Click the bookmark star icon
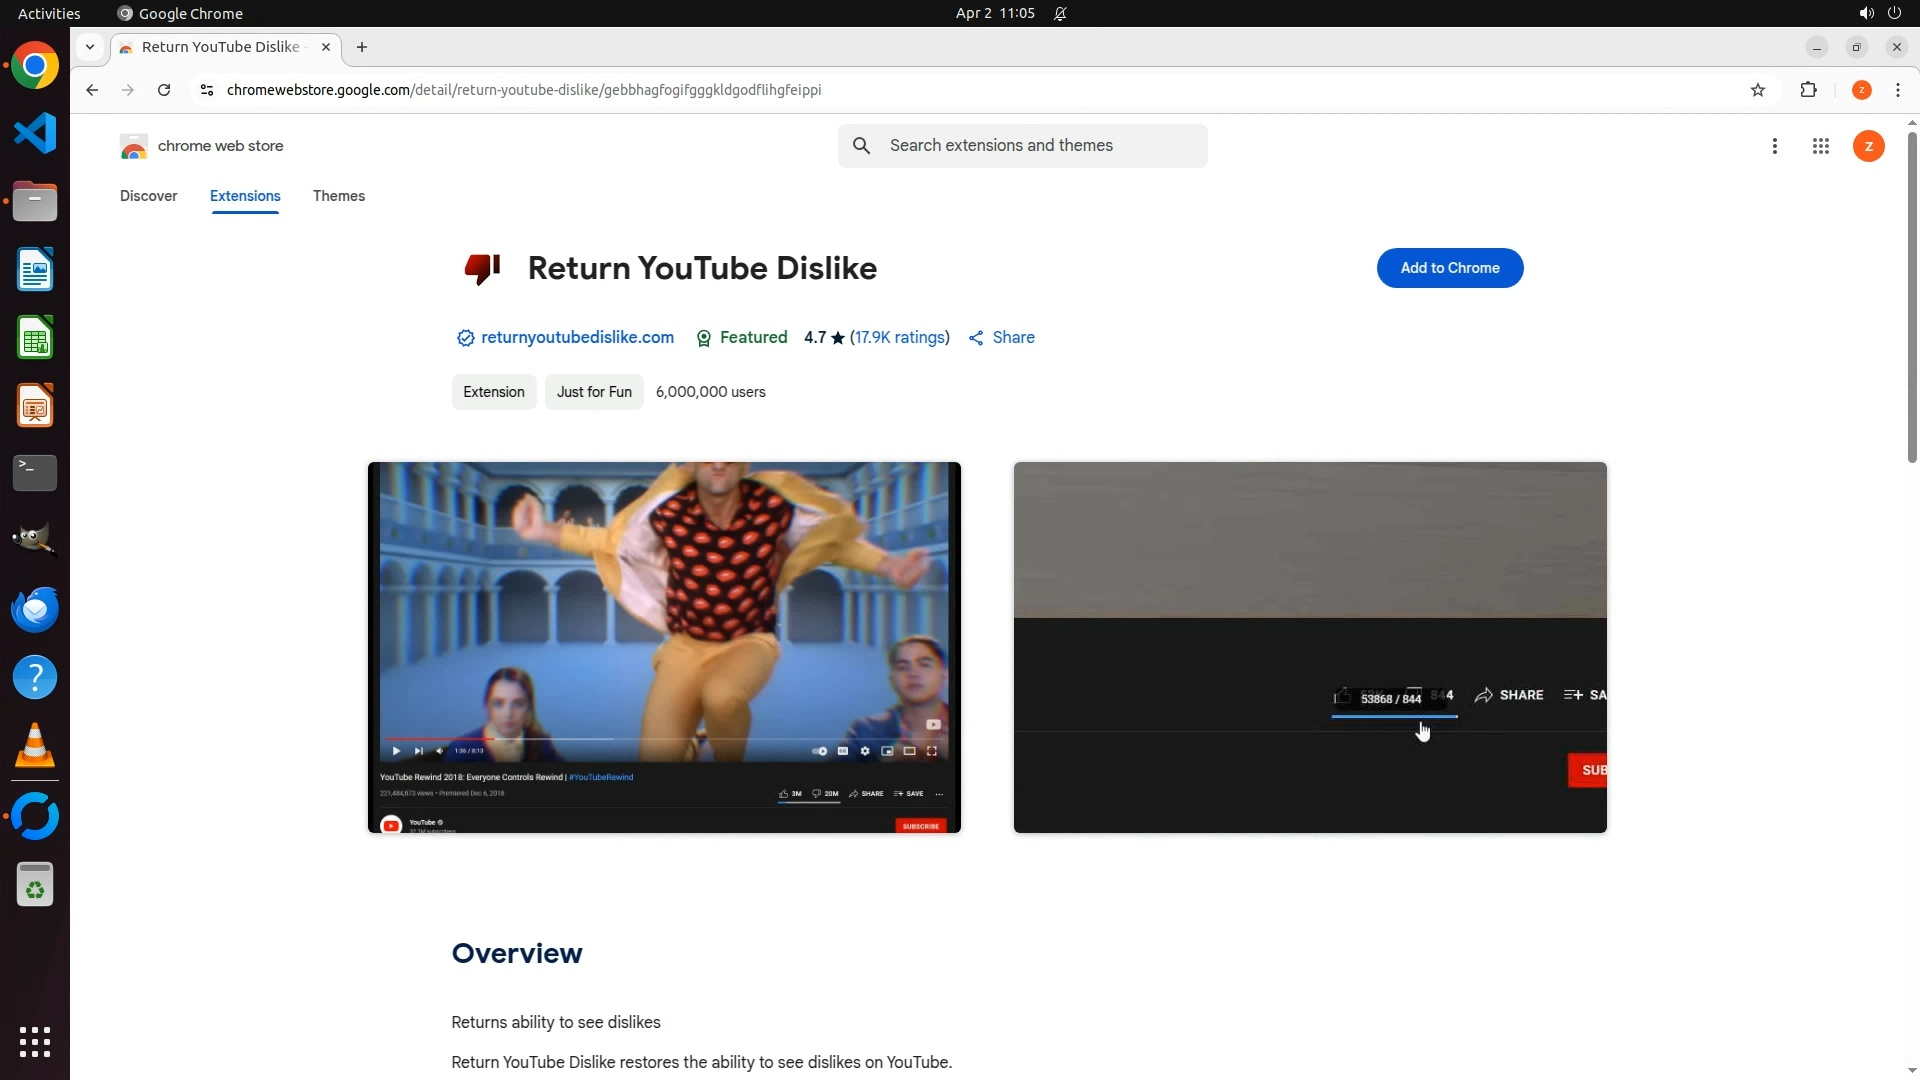The width and height of the screenshot is (1920, 1080). (1758, 90)
